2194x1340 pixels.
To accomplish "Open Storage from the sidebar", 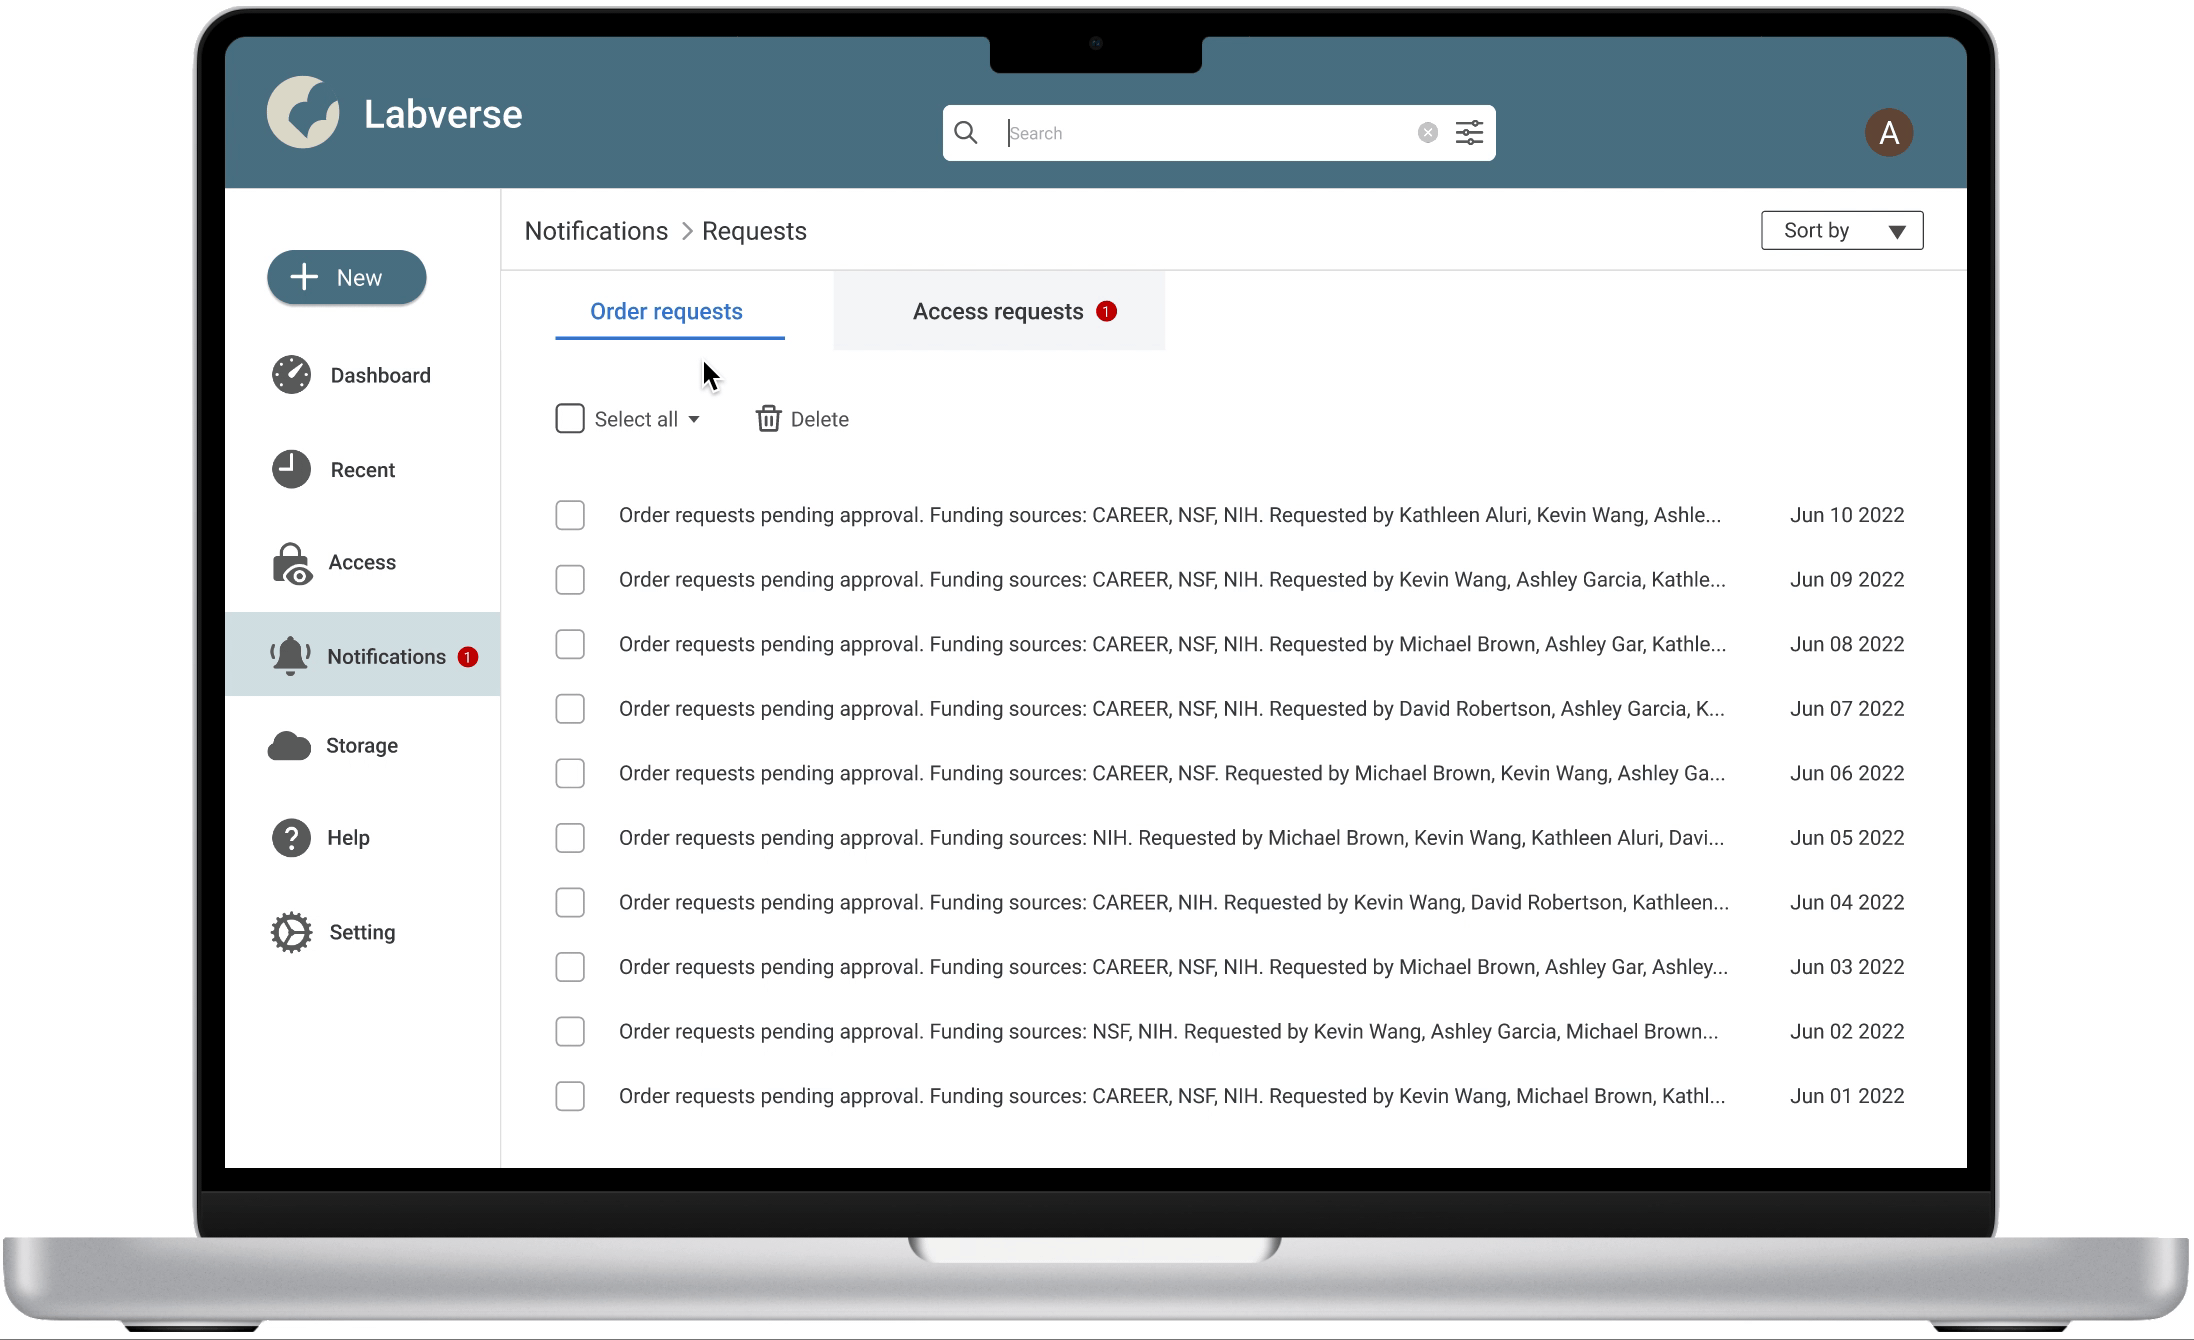I will (x=361, y=745).
